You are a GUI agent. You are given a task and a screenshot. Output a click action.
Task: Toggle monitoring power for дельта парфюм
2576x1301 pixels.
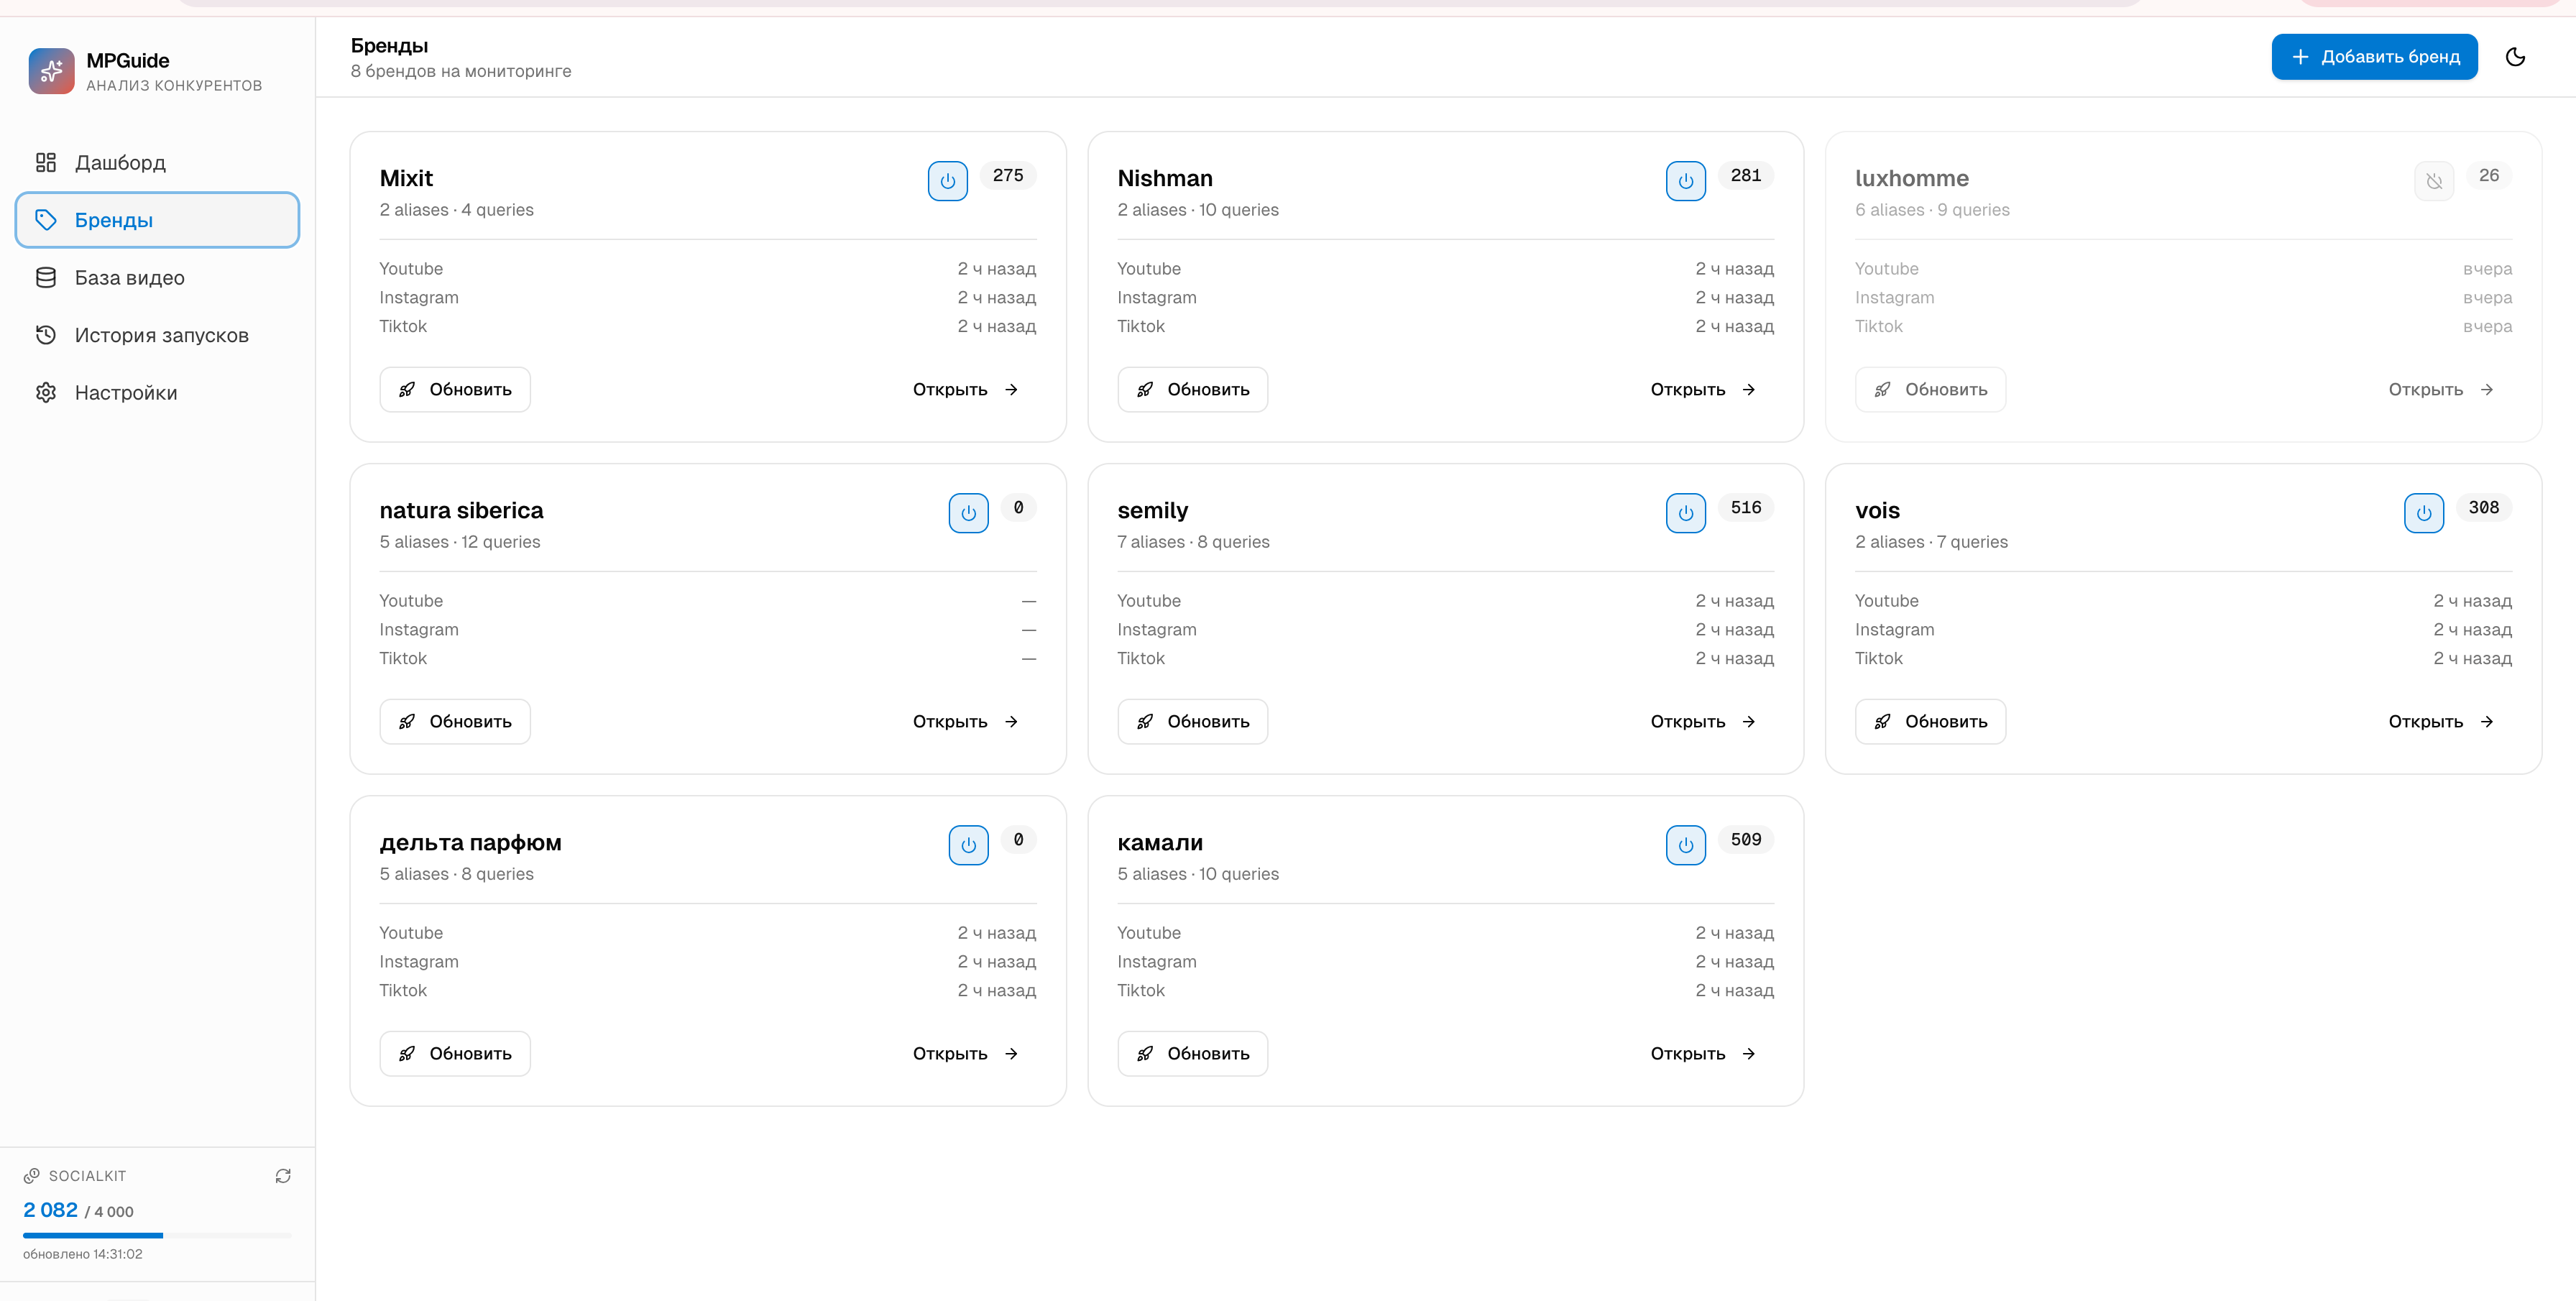(969, 845)
